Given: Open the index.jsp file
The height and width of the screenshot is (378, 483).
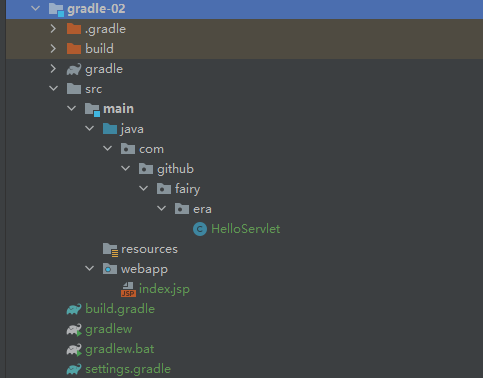Looking at the screenshot, I should point(164,289).
